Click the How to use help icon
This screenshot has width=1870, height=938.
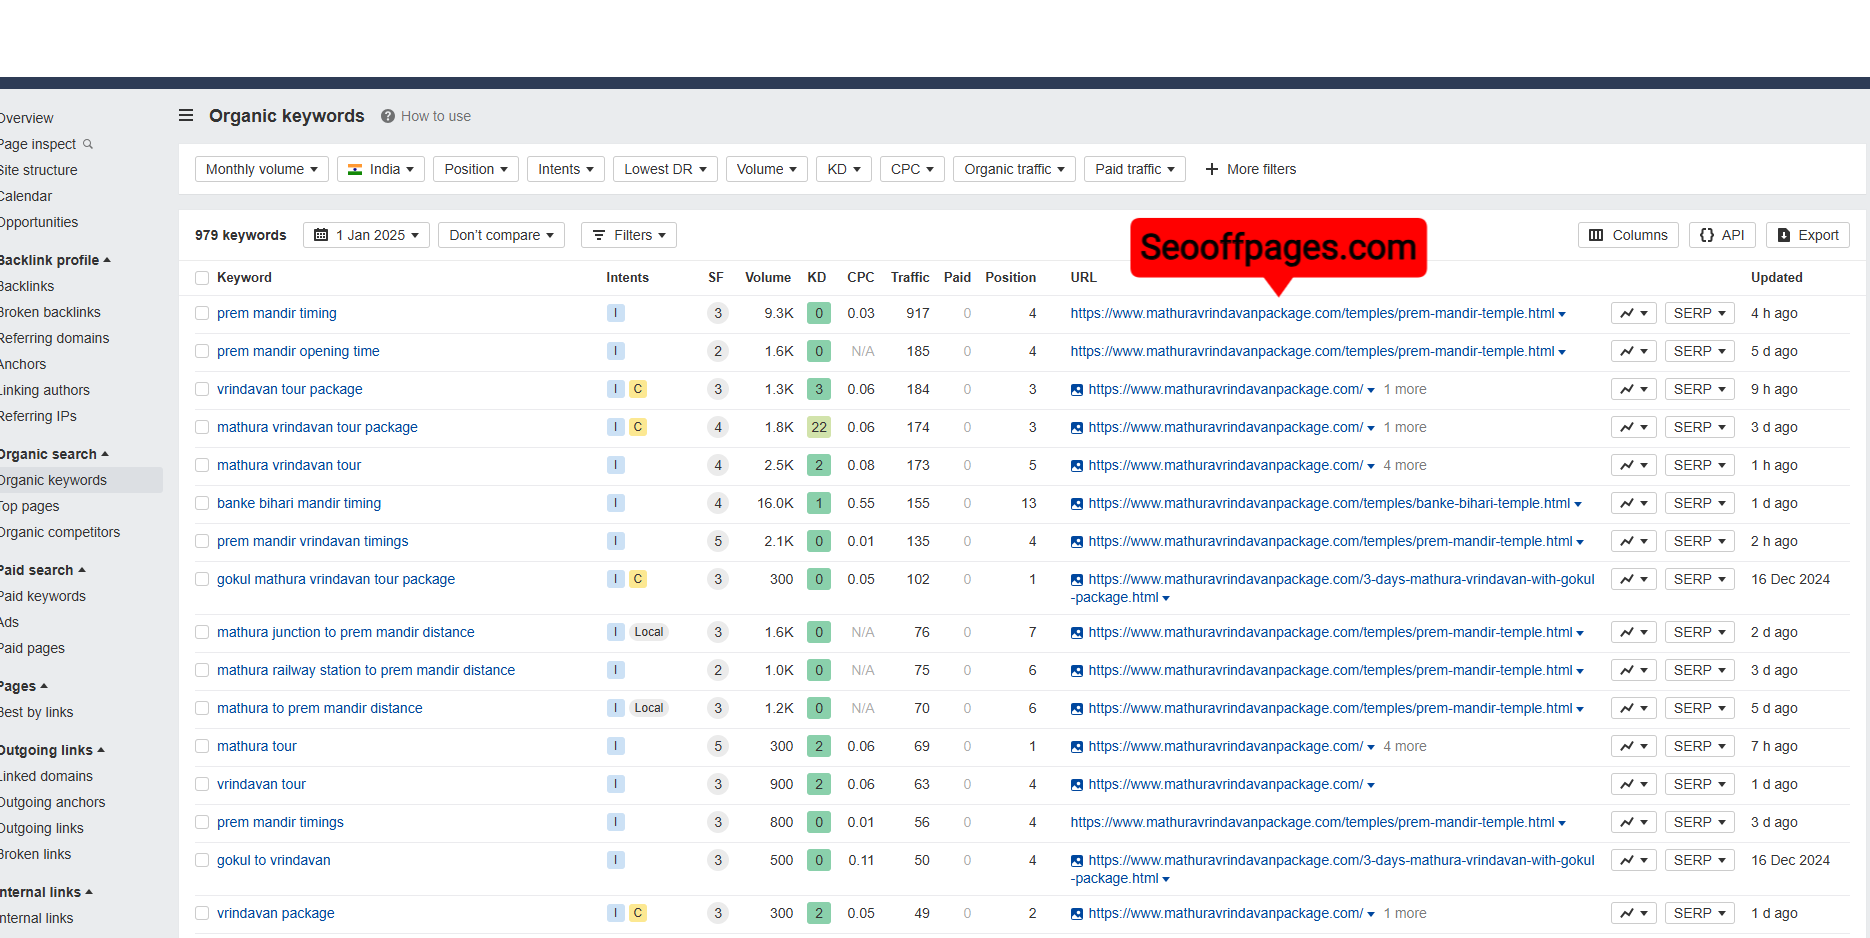(x=388, y=116)
